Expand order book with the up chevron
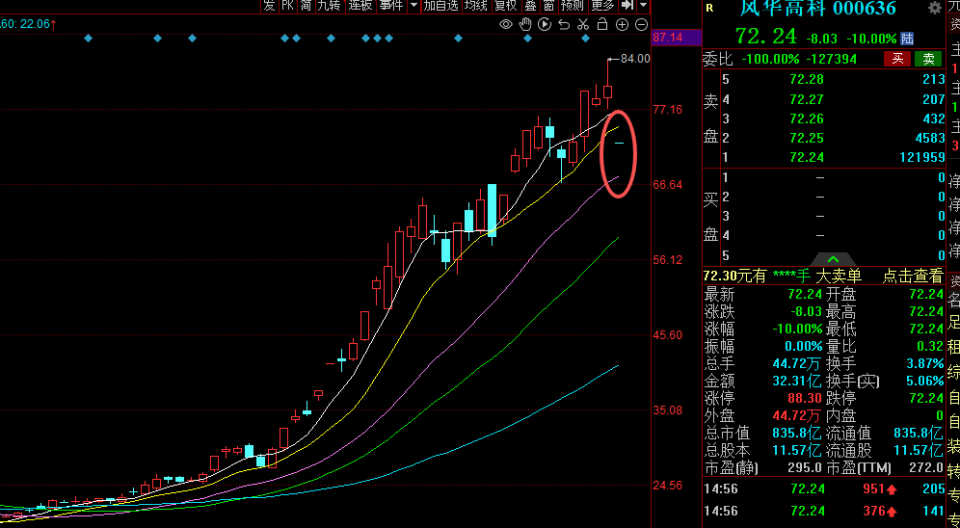The image size is (960, 528). 833,260
